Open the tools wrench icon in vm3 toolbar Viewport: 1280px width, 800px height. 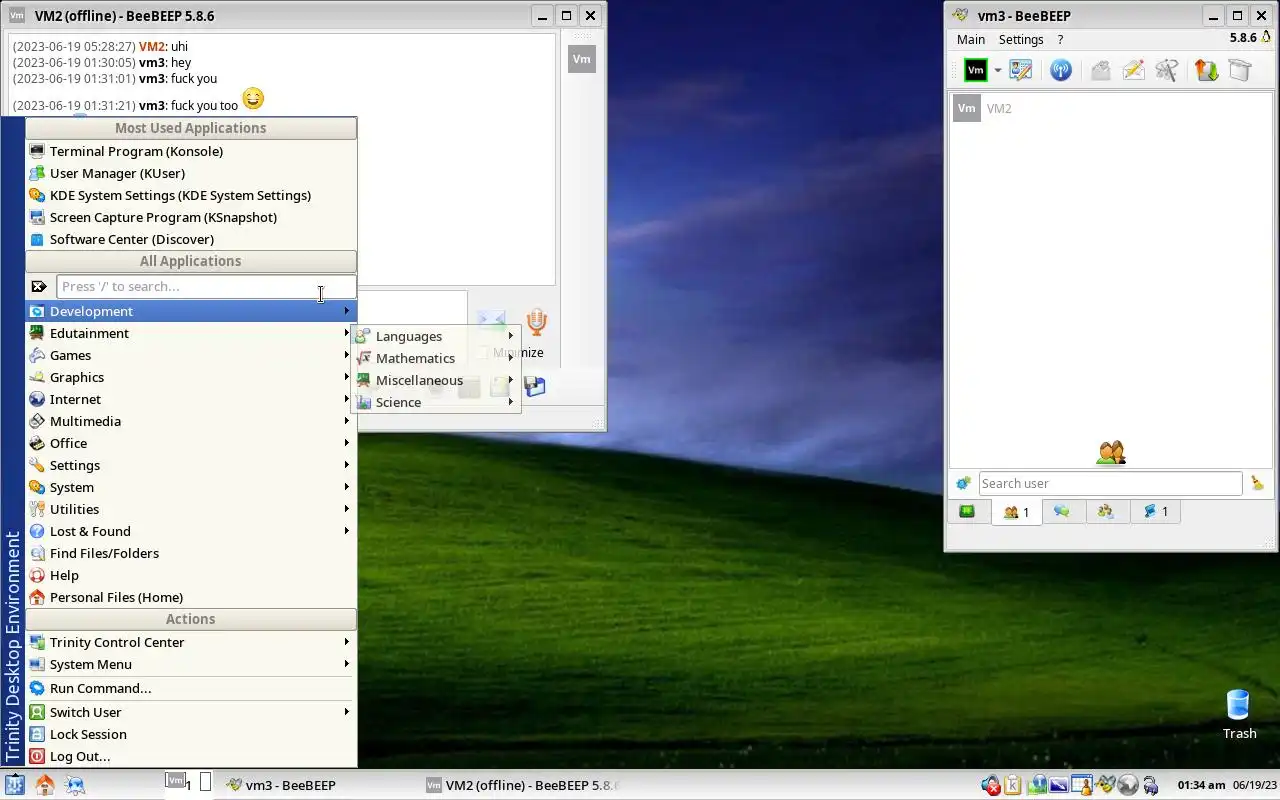click(x=1167, y=70)
